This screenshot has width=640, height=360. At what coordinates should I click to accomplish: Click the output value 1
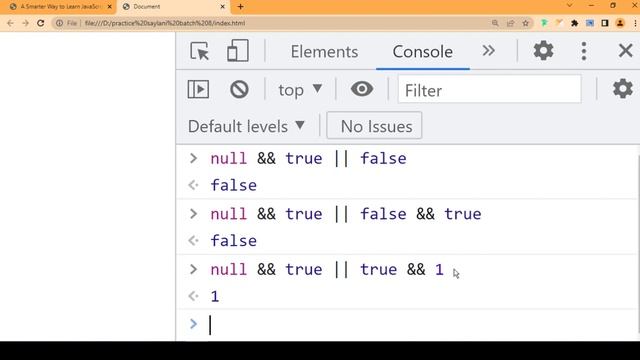click(x=215, y=297)
